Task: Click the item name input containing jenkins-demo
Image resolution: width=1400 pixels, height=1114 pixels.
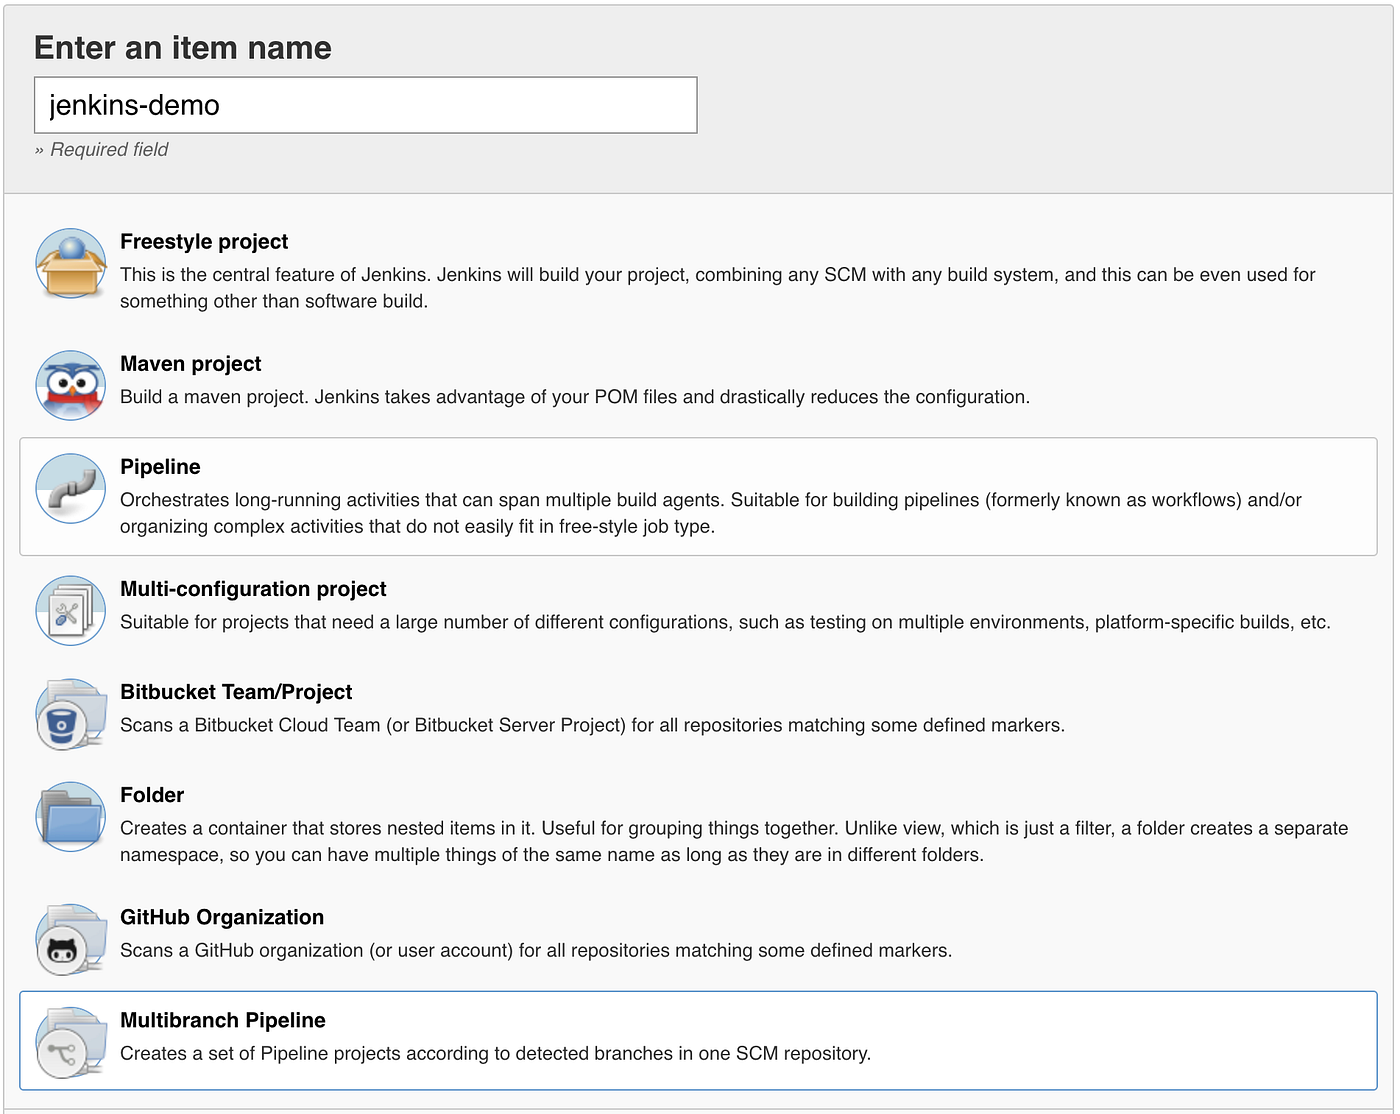Action: 365,105
